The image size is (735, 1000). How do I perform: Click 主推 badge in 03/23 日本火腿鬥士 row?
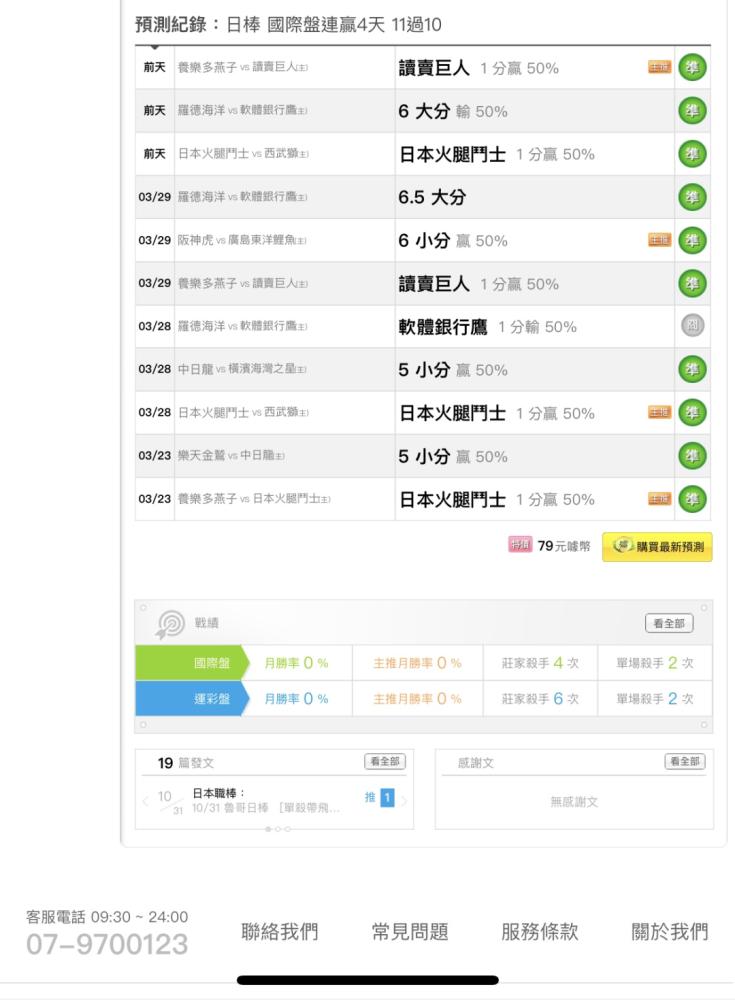[660, 499]
